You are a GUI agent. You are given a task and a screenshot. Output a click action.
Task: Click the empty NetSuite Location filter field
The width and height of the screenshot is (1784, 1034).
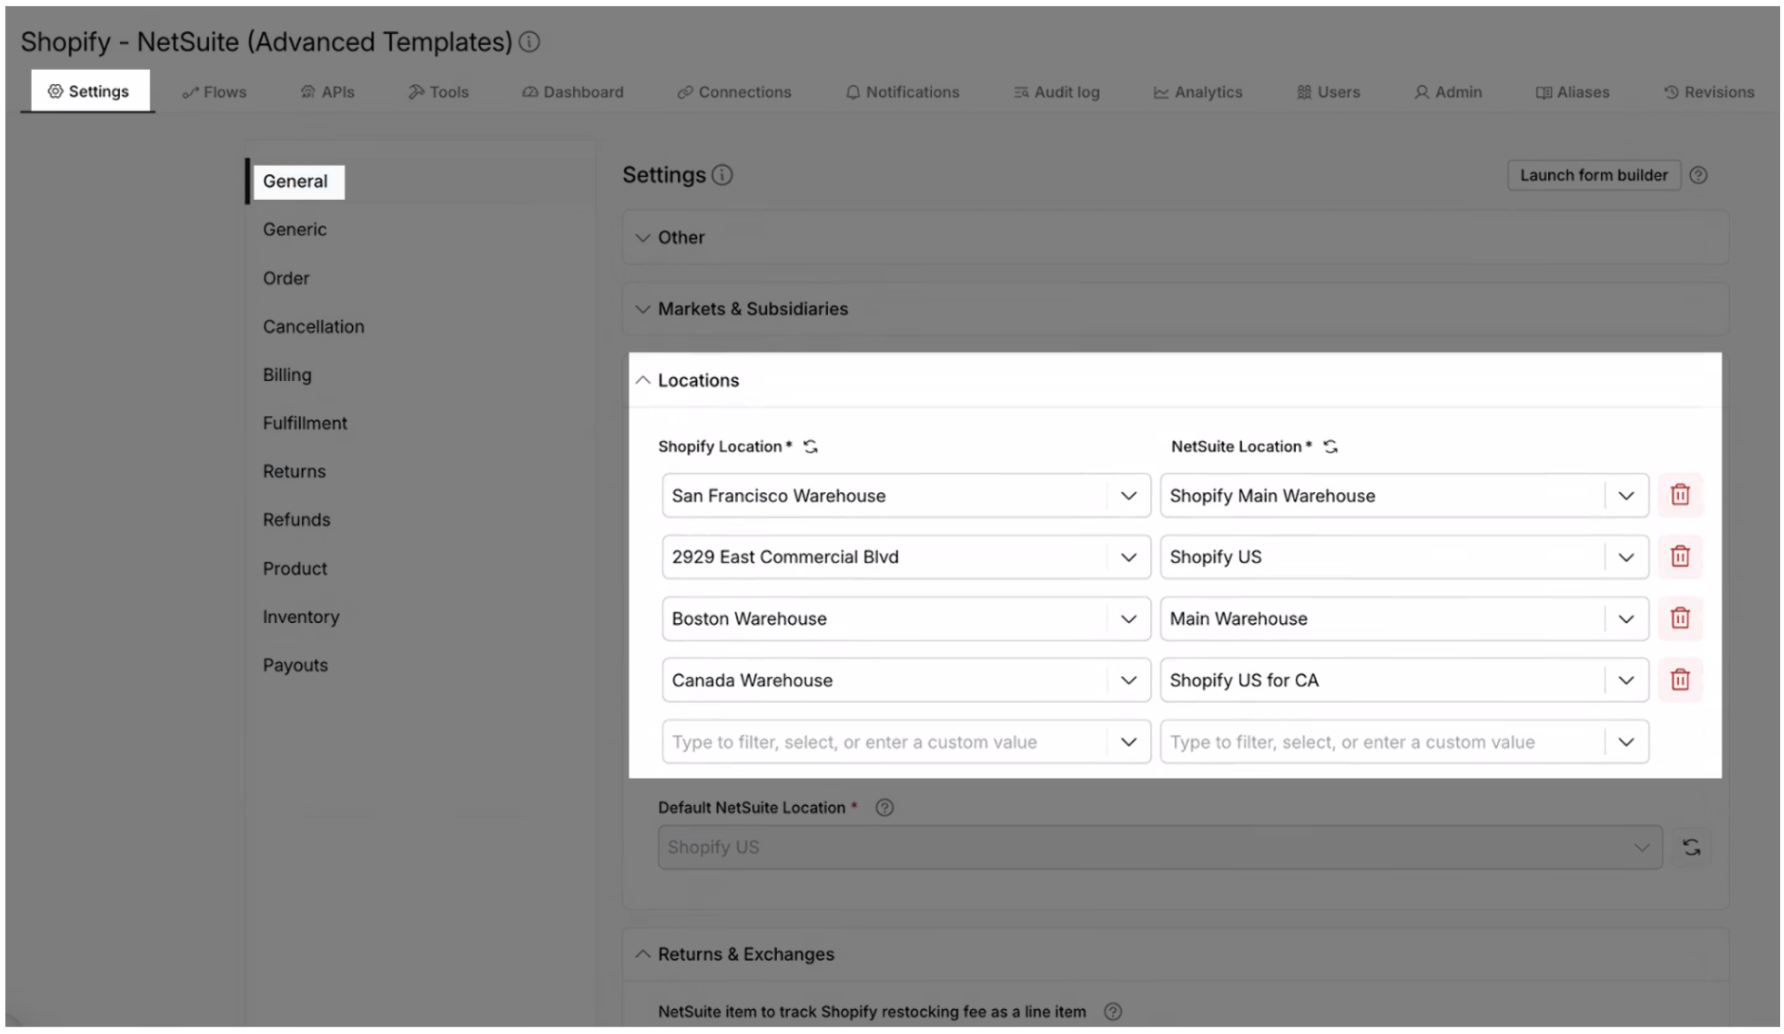(x=1404, y=742)
